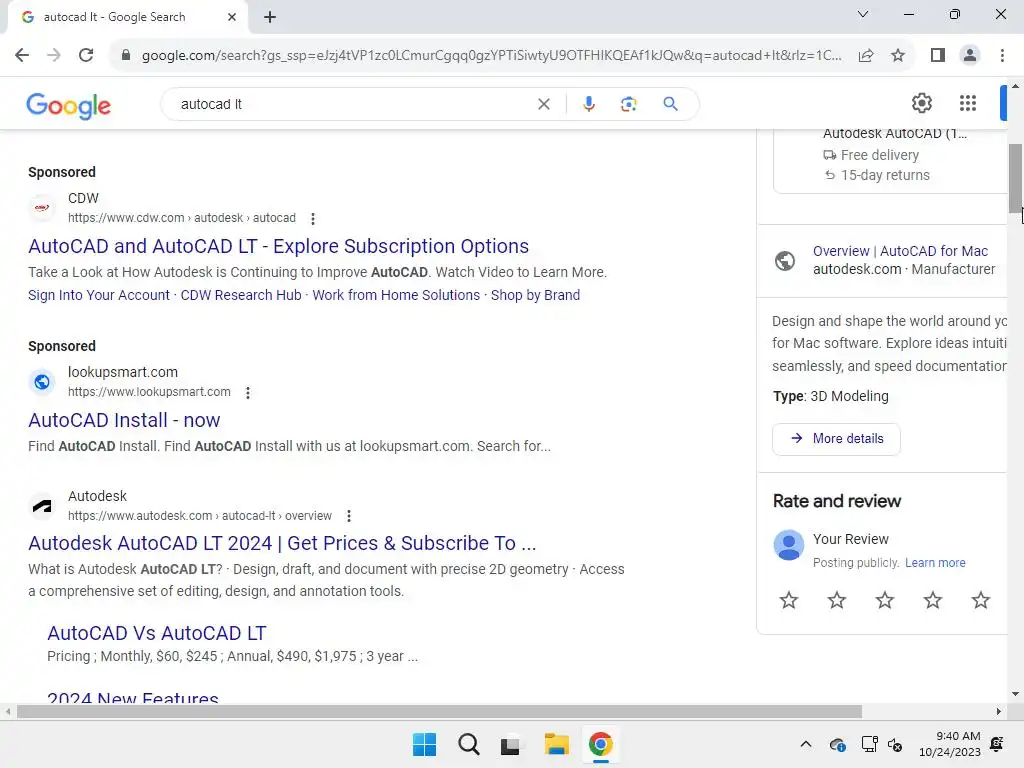Screen dimensions: 1024x768
Task: Close the autocad lt Google Search tab
Action: tap(232, 17)
